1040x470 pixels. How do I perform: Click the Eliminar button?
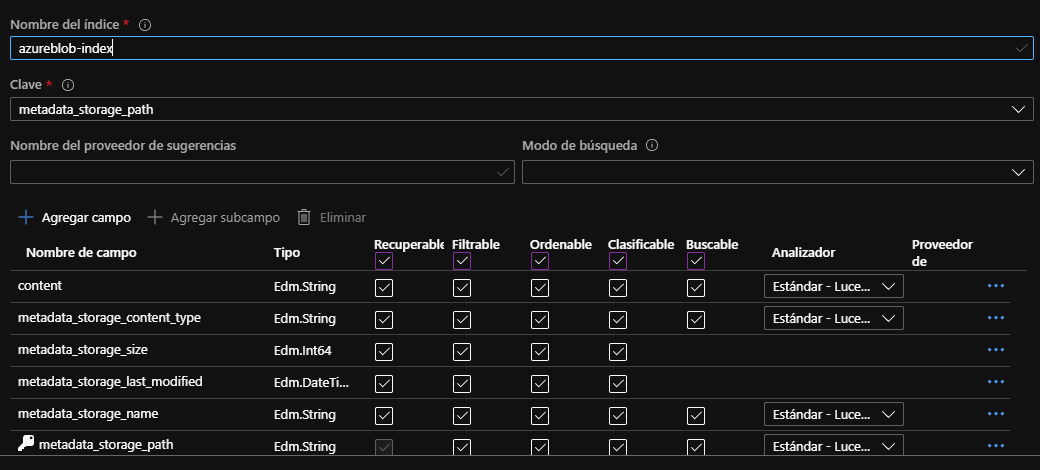(332, 217)
